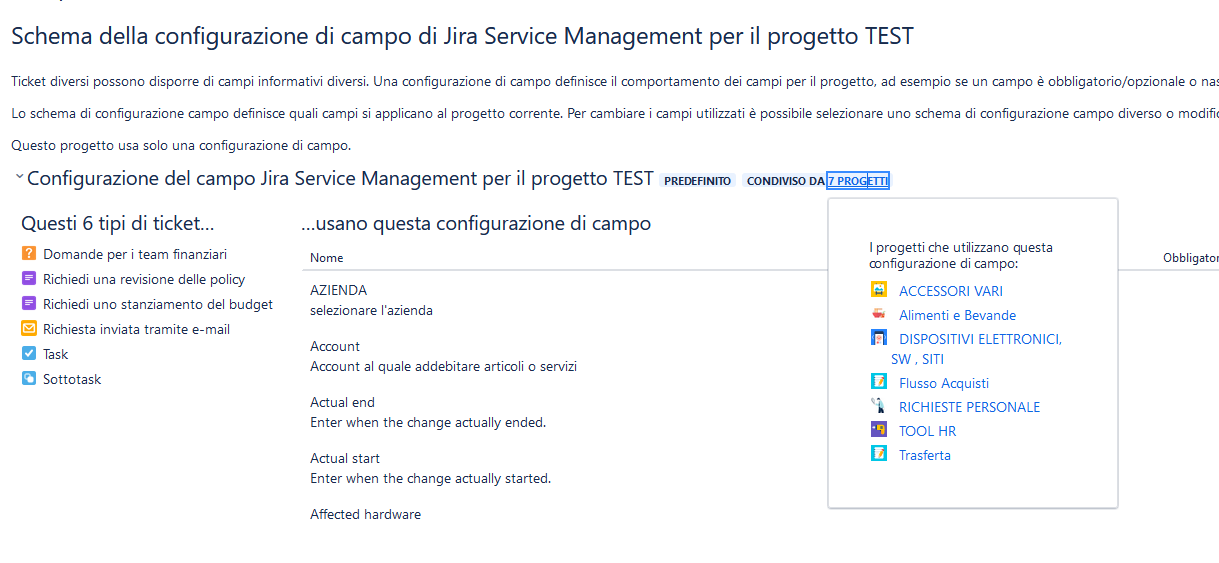Click the Richiedi uno stanziamento del budget icon

29,304
